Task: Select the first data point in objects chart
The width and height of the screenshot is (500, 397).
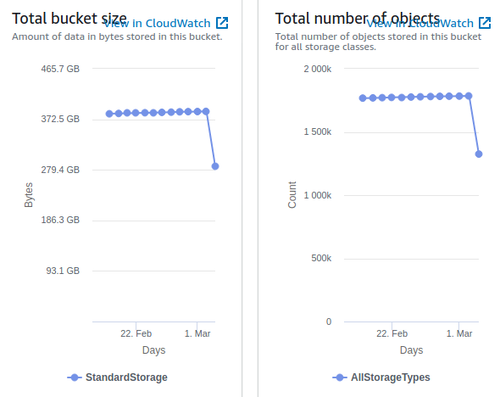Action: tap(363, 98)
